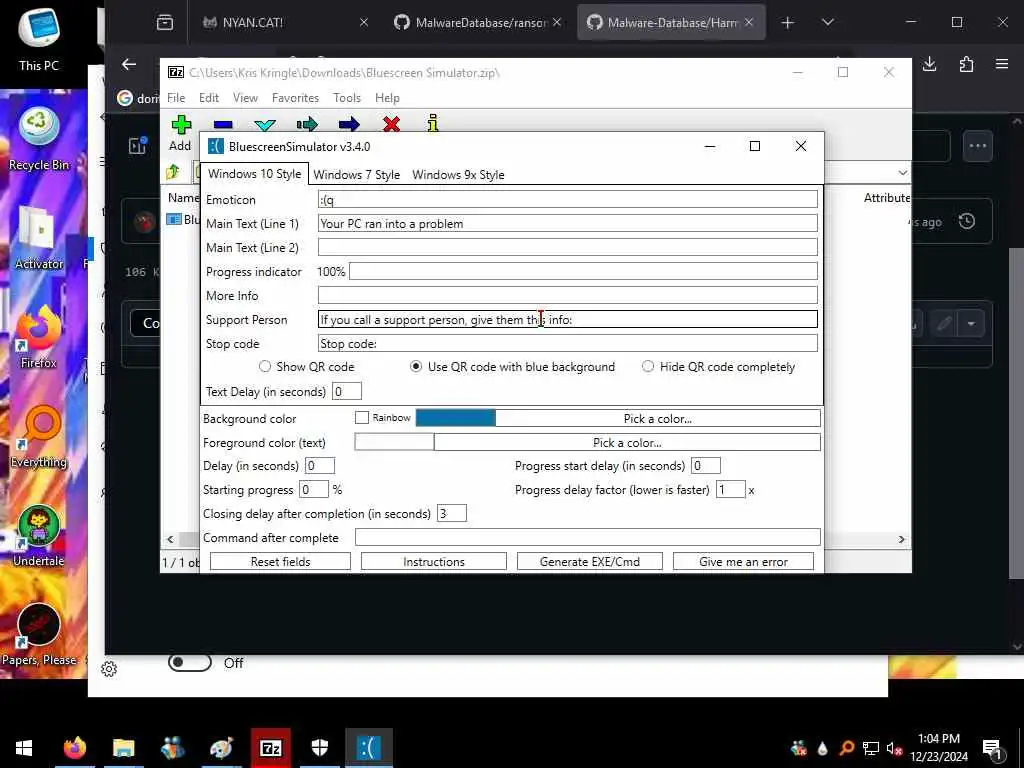Click the Closing delay seconds field
The image size is (1024, 768).
(452, 513)
